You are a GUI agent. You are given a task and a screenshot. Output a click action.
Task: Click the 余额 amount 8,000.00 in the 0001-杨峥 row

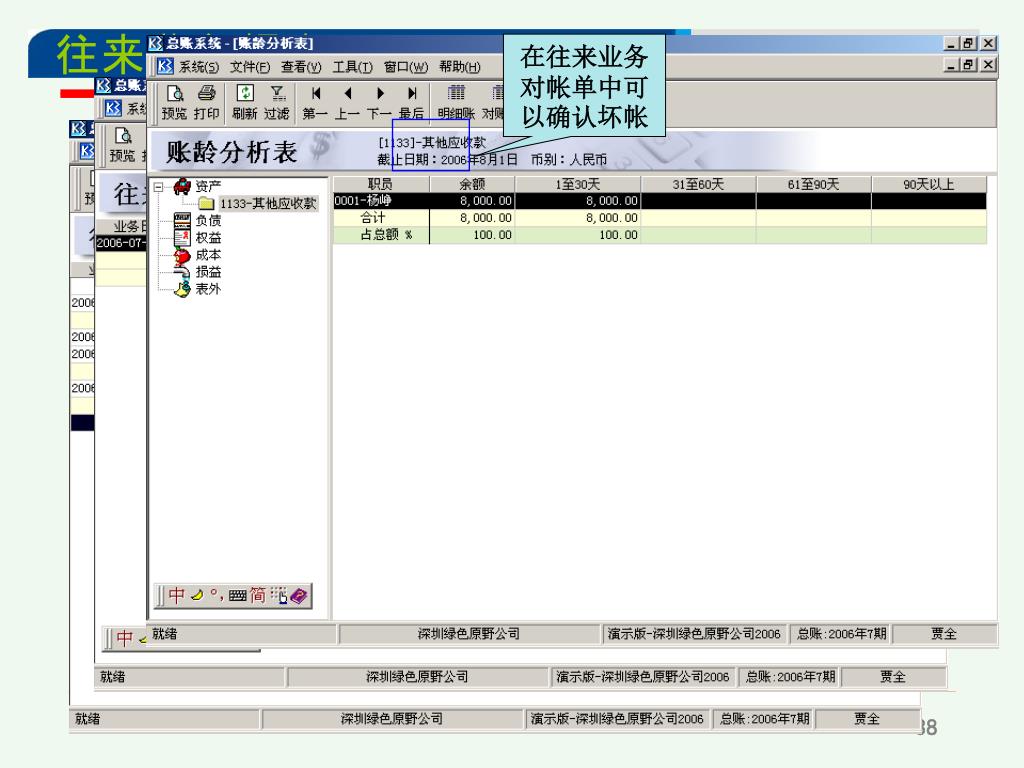486,201
